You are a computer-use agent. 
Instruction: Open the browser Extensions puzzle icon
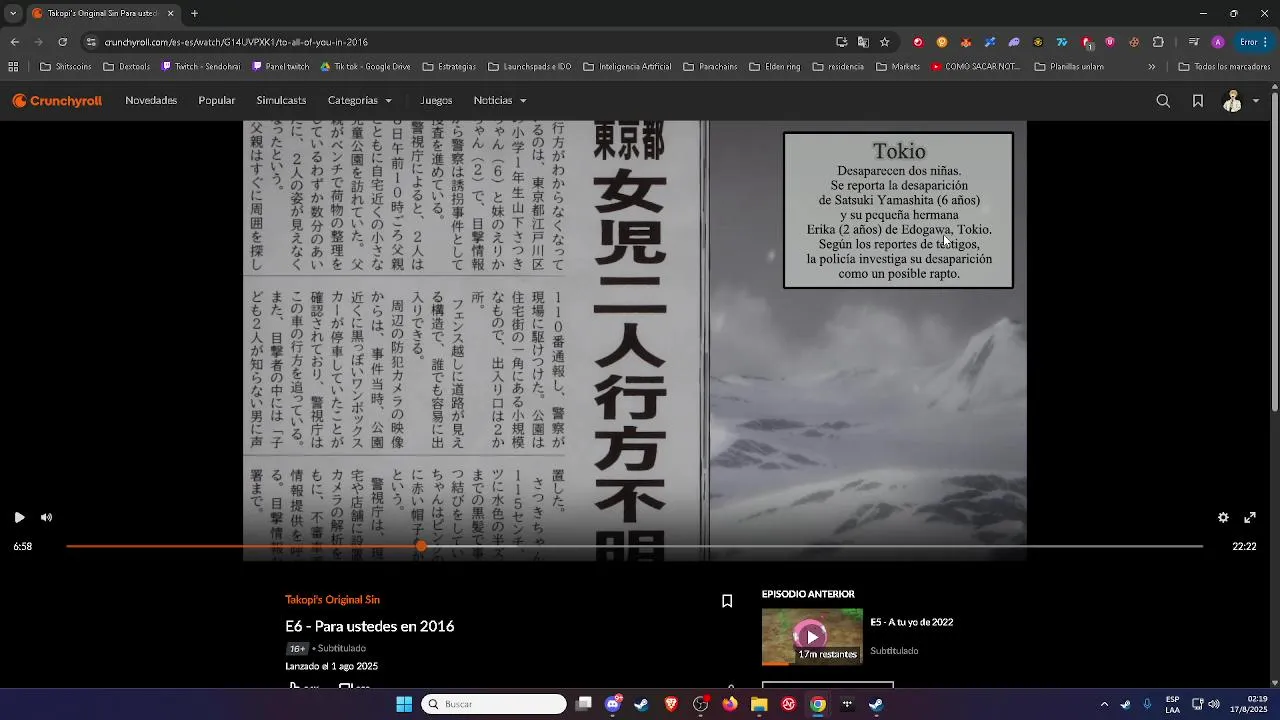[x=1158, y=42]
